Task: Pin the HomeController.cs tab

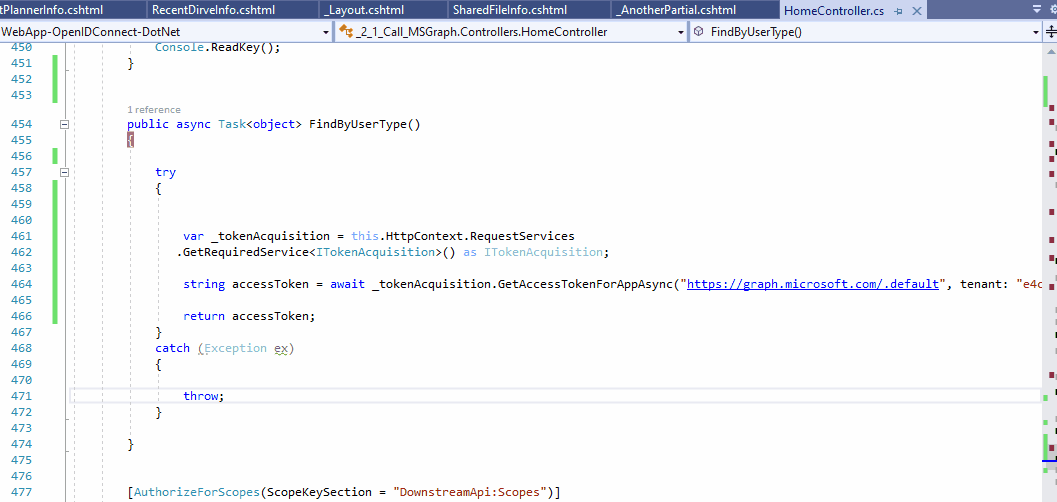Action: [899, 11]
